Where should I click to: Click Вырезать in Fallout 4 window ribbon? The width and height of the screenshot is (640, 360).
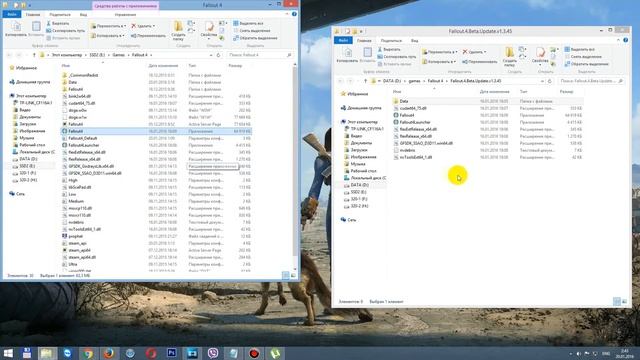click(x=58, y=24)
